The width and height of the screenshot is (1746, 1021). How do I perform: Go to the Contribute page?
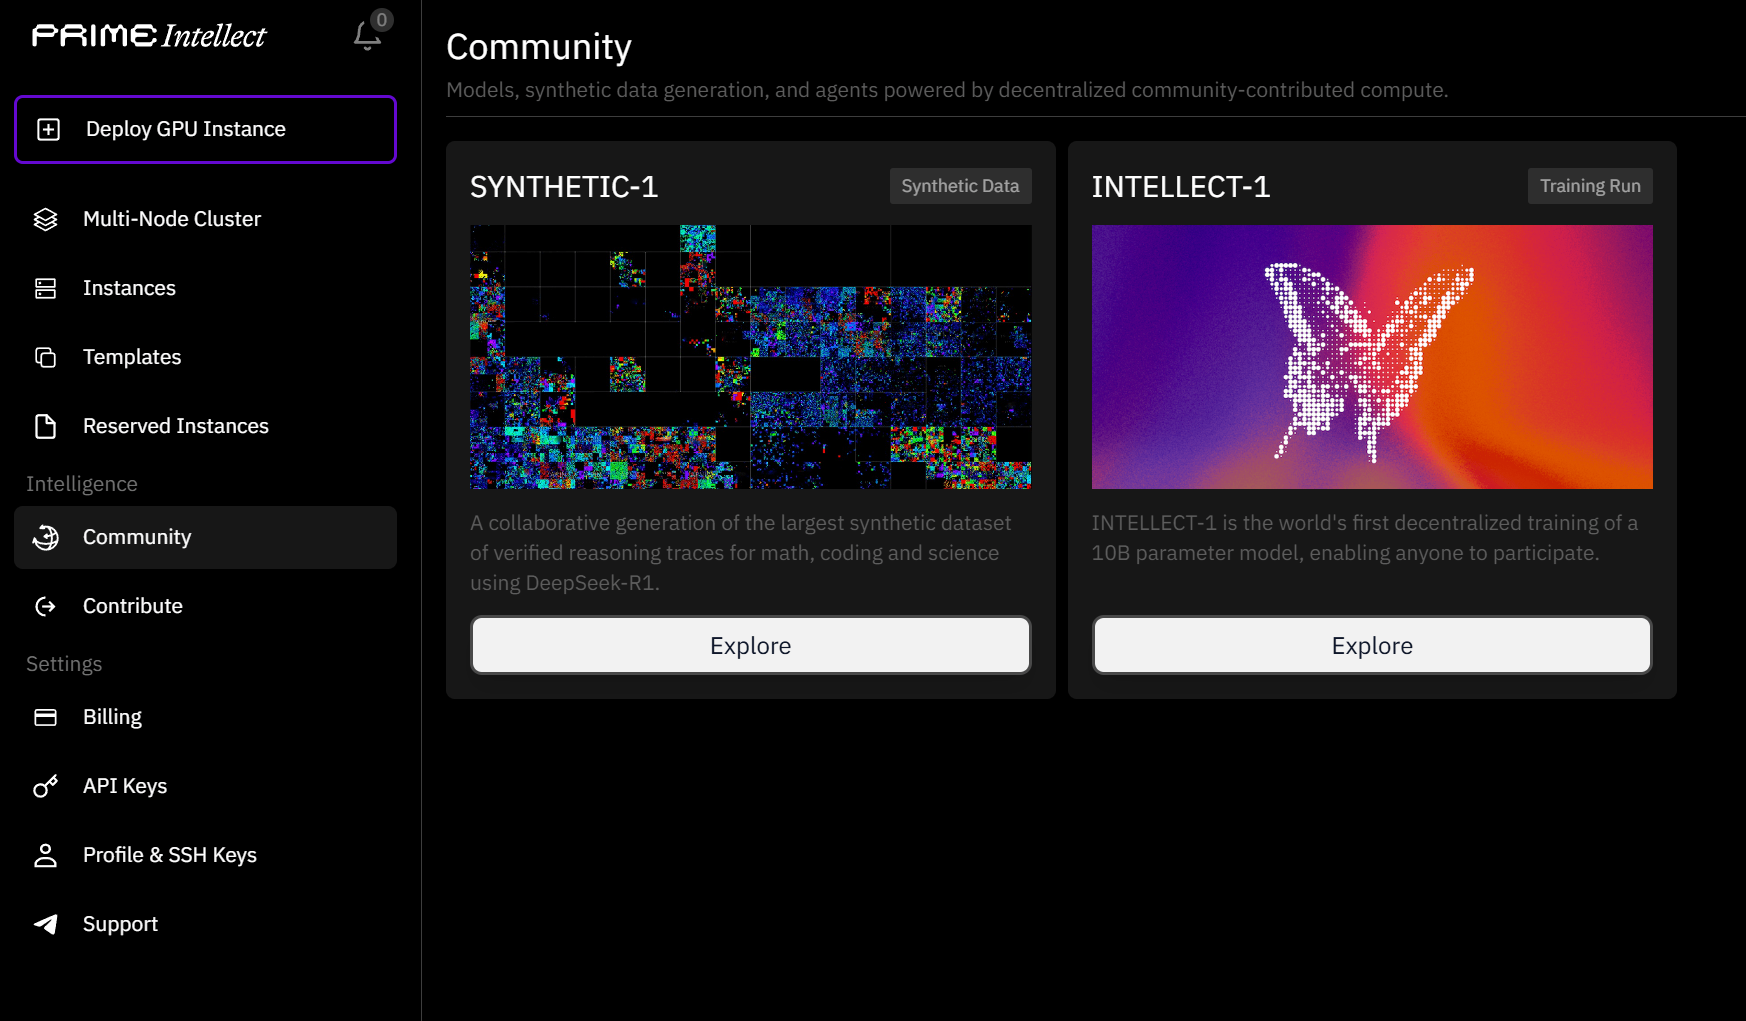click(x=133, y=606)
